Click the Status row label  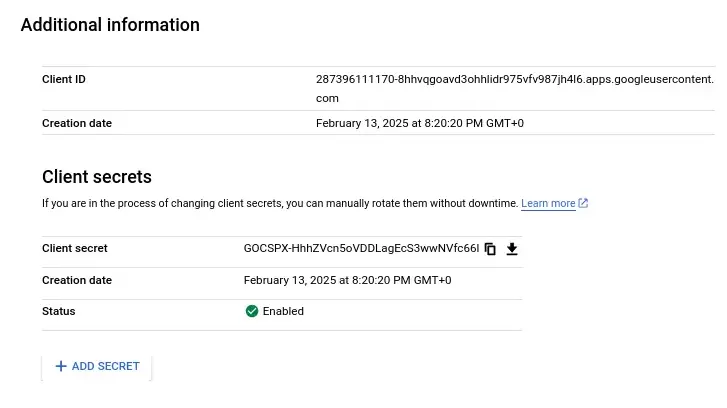point(58,311)
